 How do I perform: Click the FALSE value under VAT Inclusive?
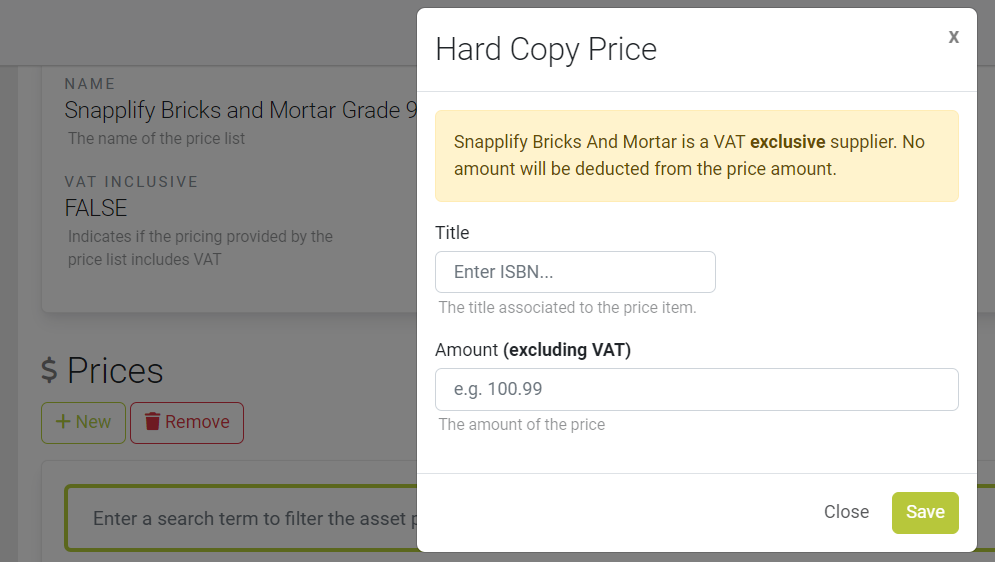96,208
